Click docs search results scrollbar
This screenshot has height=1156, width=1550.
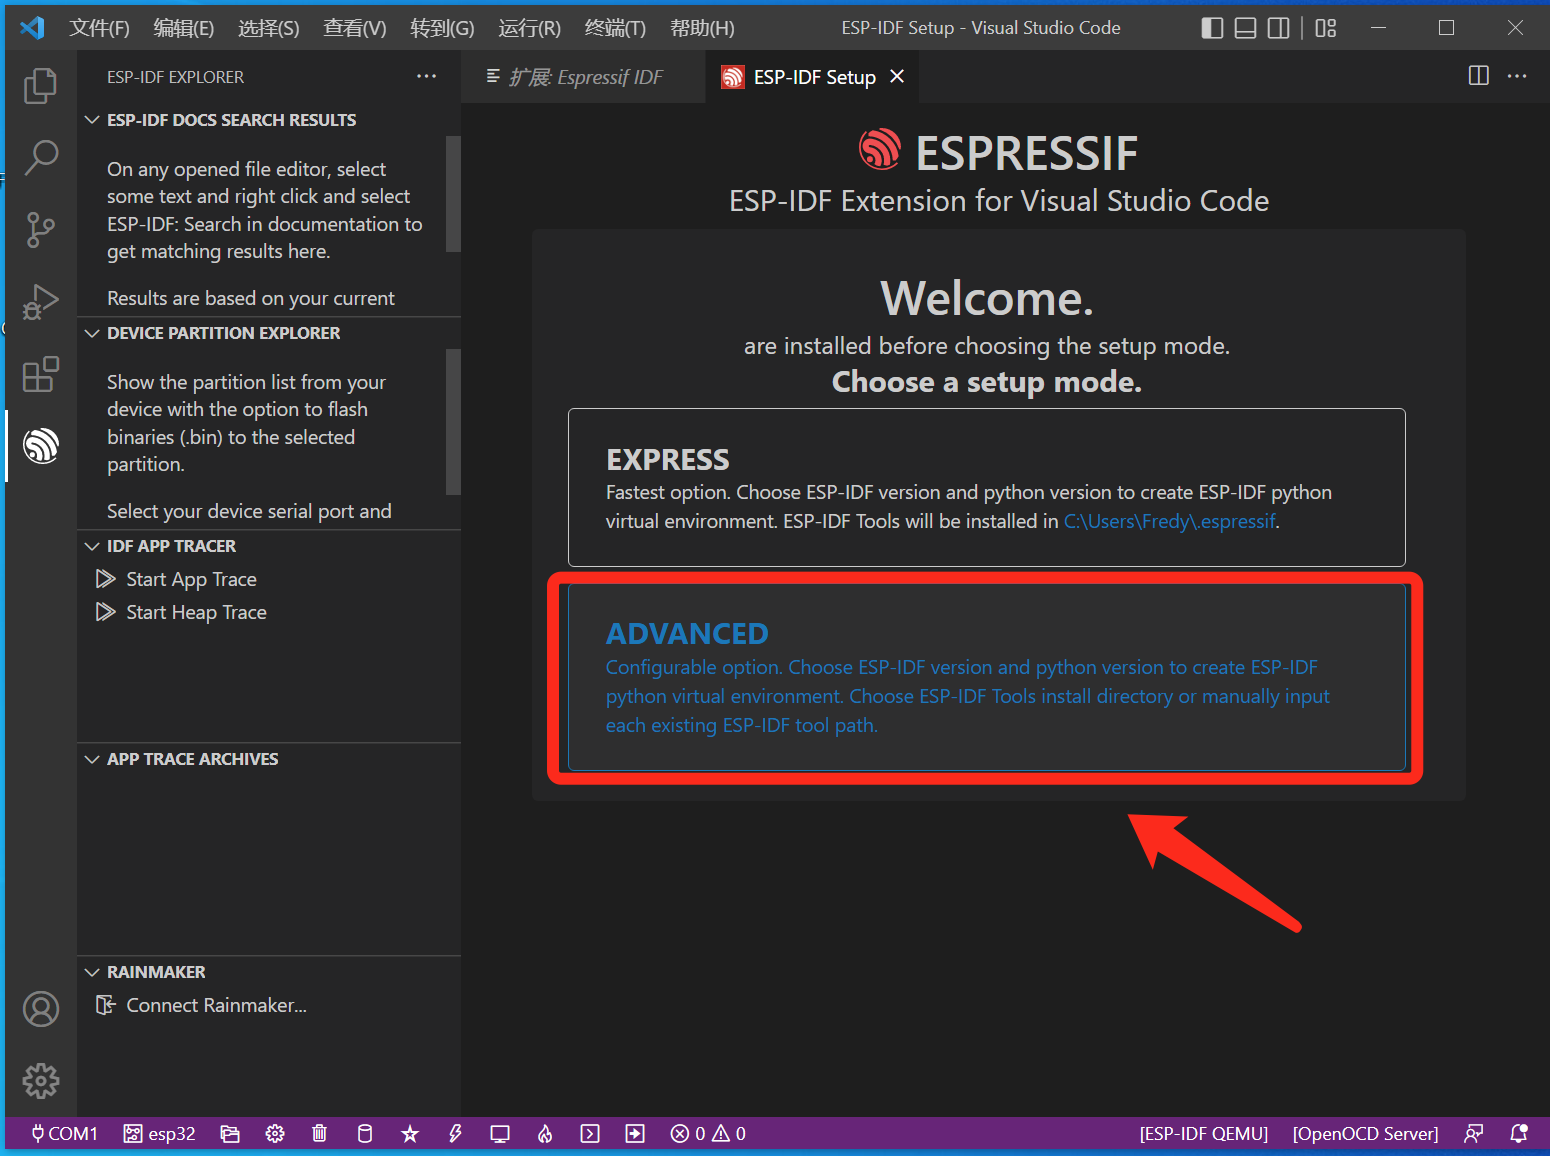point(453,194)
